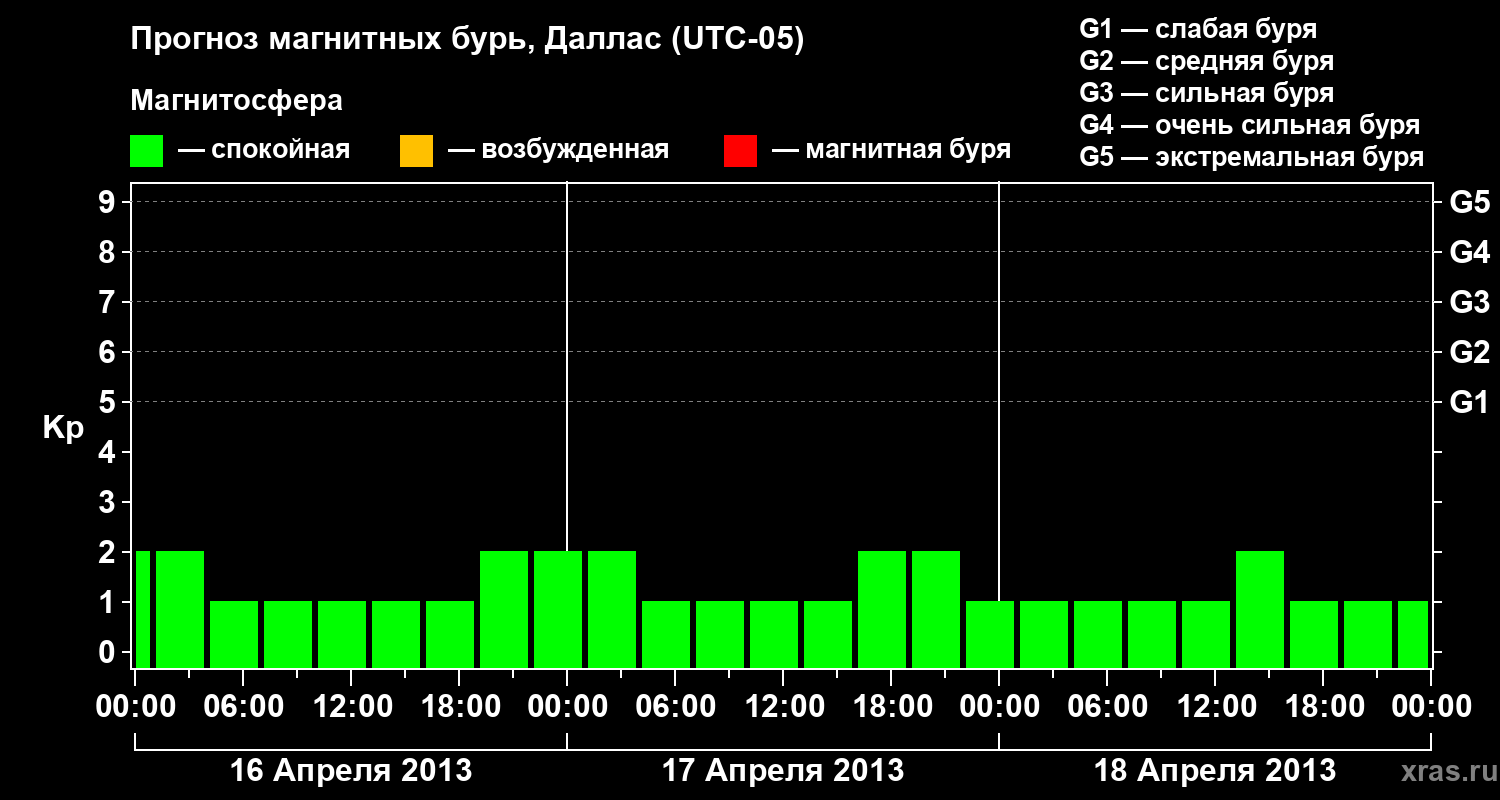
Task: Click the '2' value on Kp axis
Action: (109, 553)
